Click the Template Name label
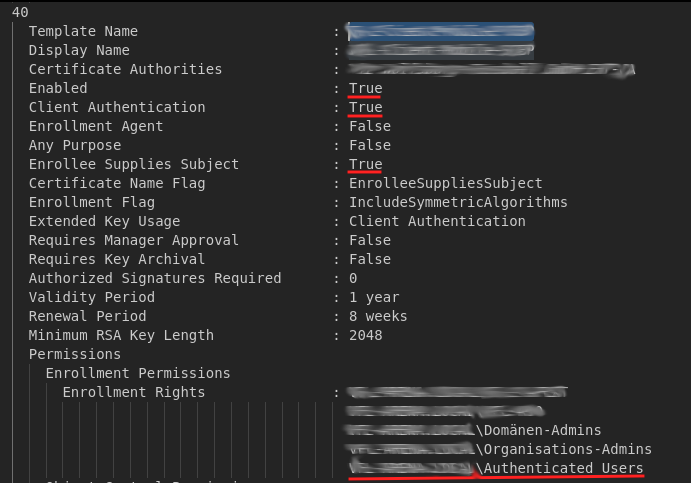The height and width of the screenshot is (483, 691). point(83,32)
